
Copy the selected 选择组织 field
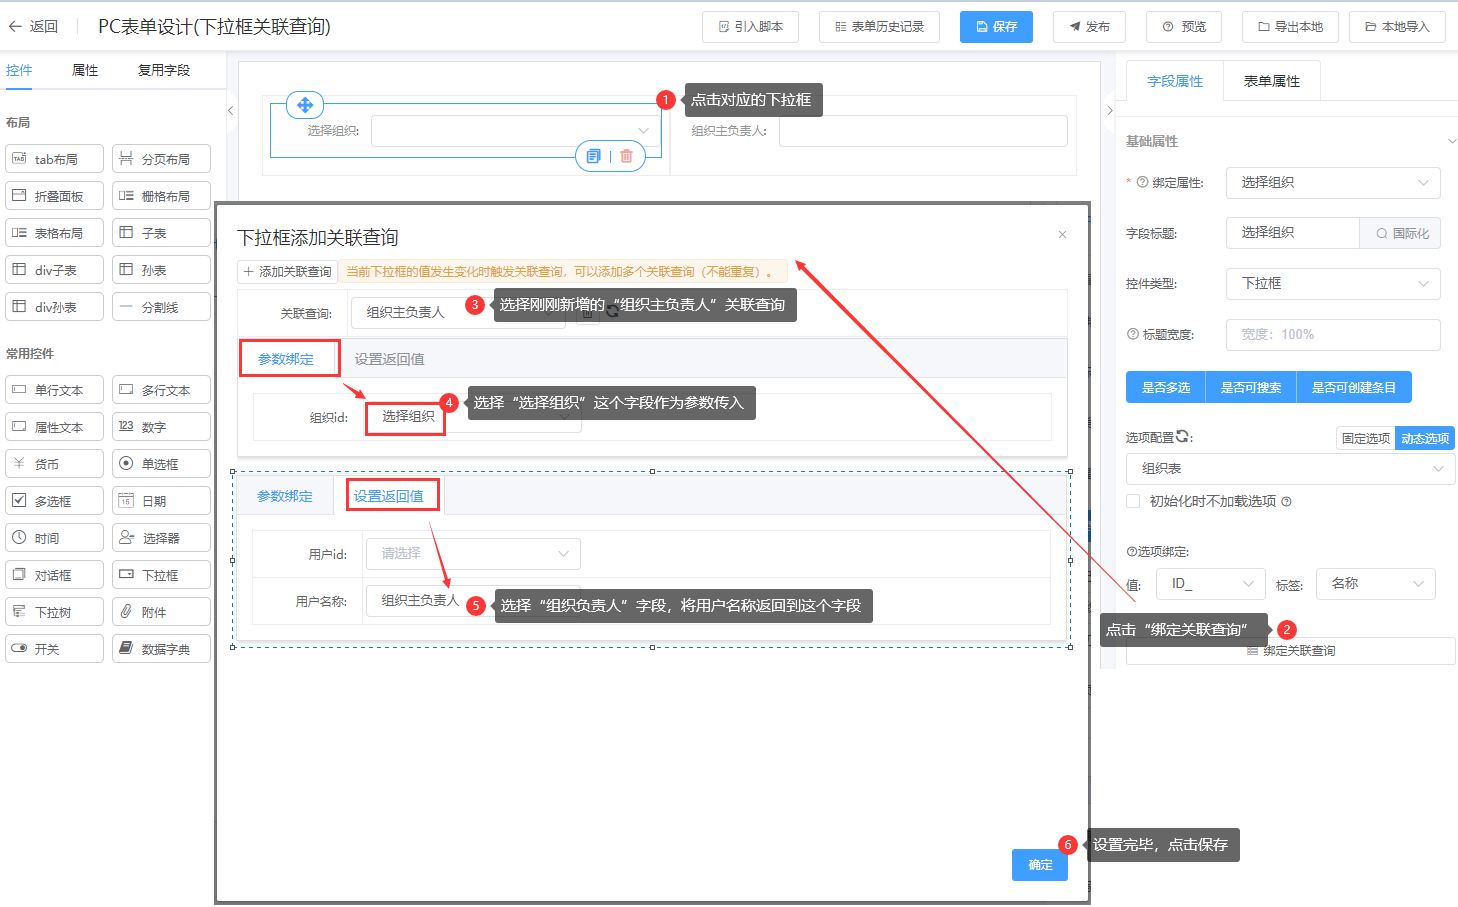click(594, 156)
